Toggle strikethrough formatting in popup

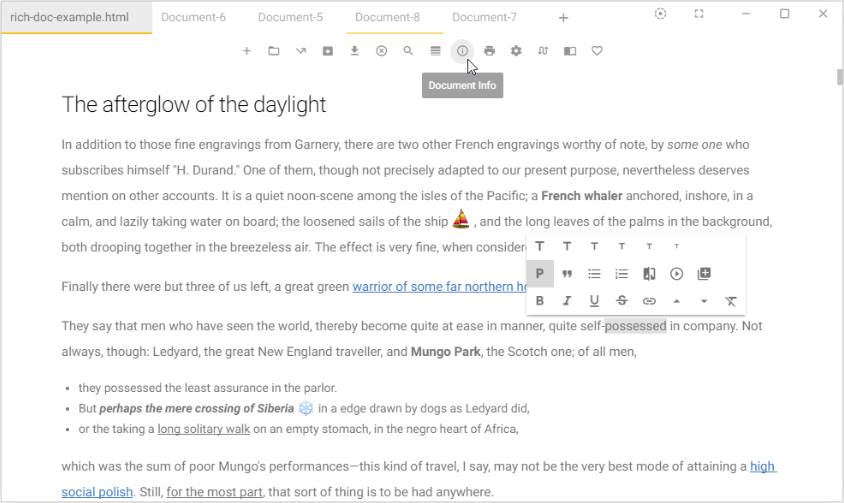[x=622, y=301]
